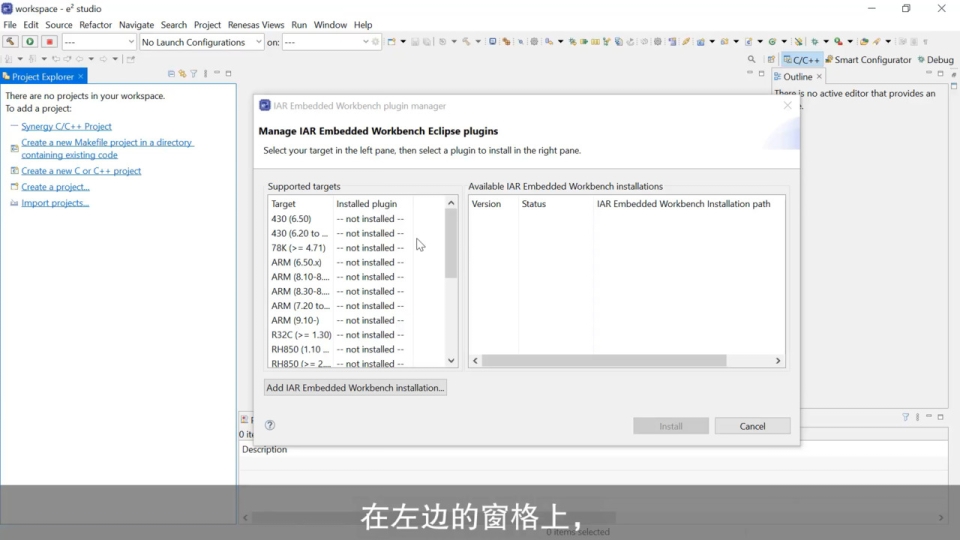Expand the launch mode dropdown
This screenshot has height=540, width=960.
[x=98, y=42]
